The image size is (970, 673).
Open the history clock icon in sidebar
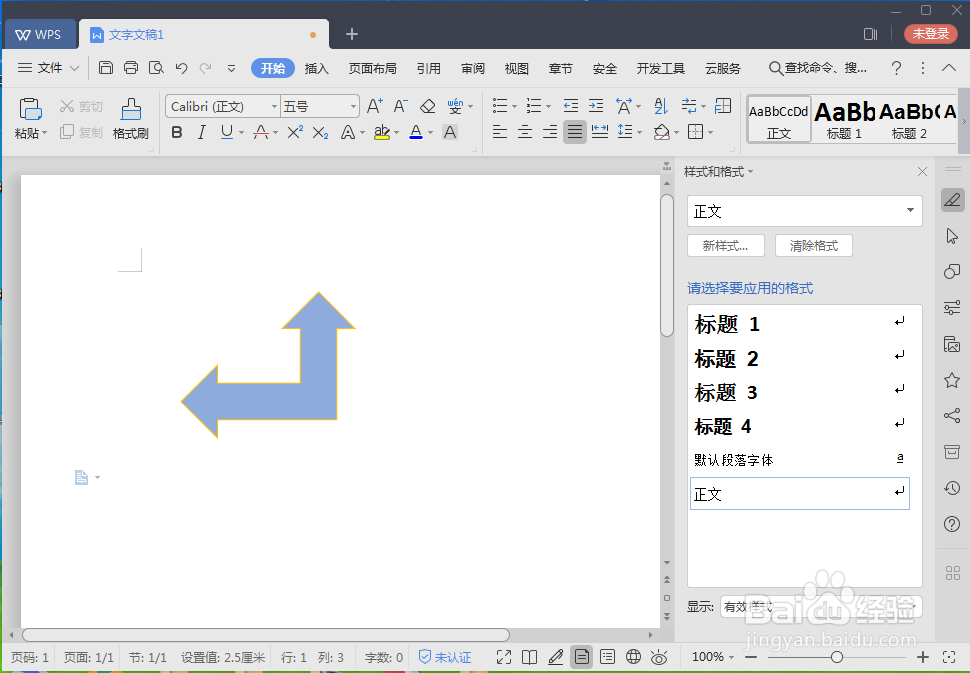click(952, 488)
